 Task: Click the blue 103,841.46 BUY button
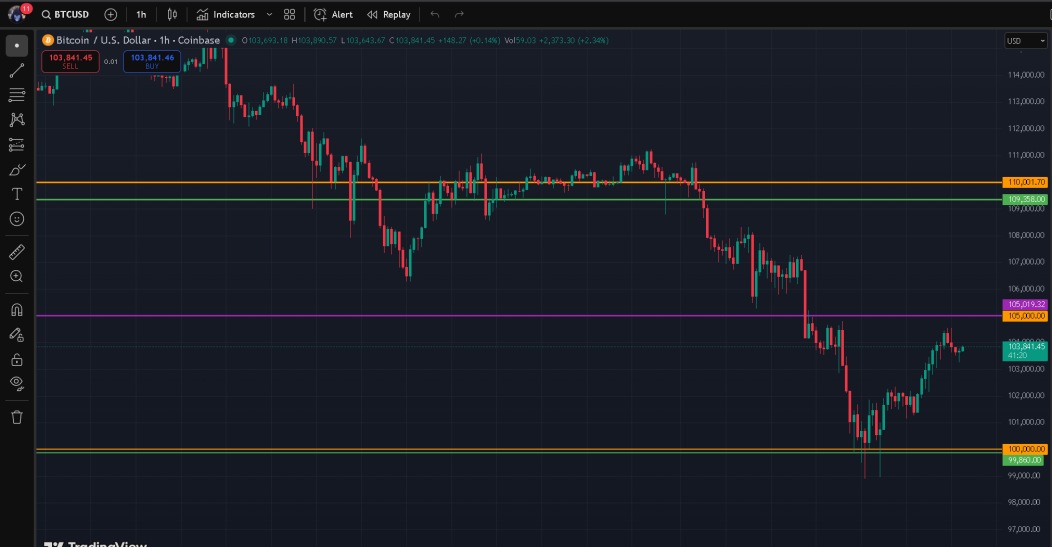pyautogui.click(x=152, y=61)
